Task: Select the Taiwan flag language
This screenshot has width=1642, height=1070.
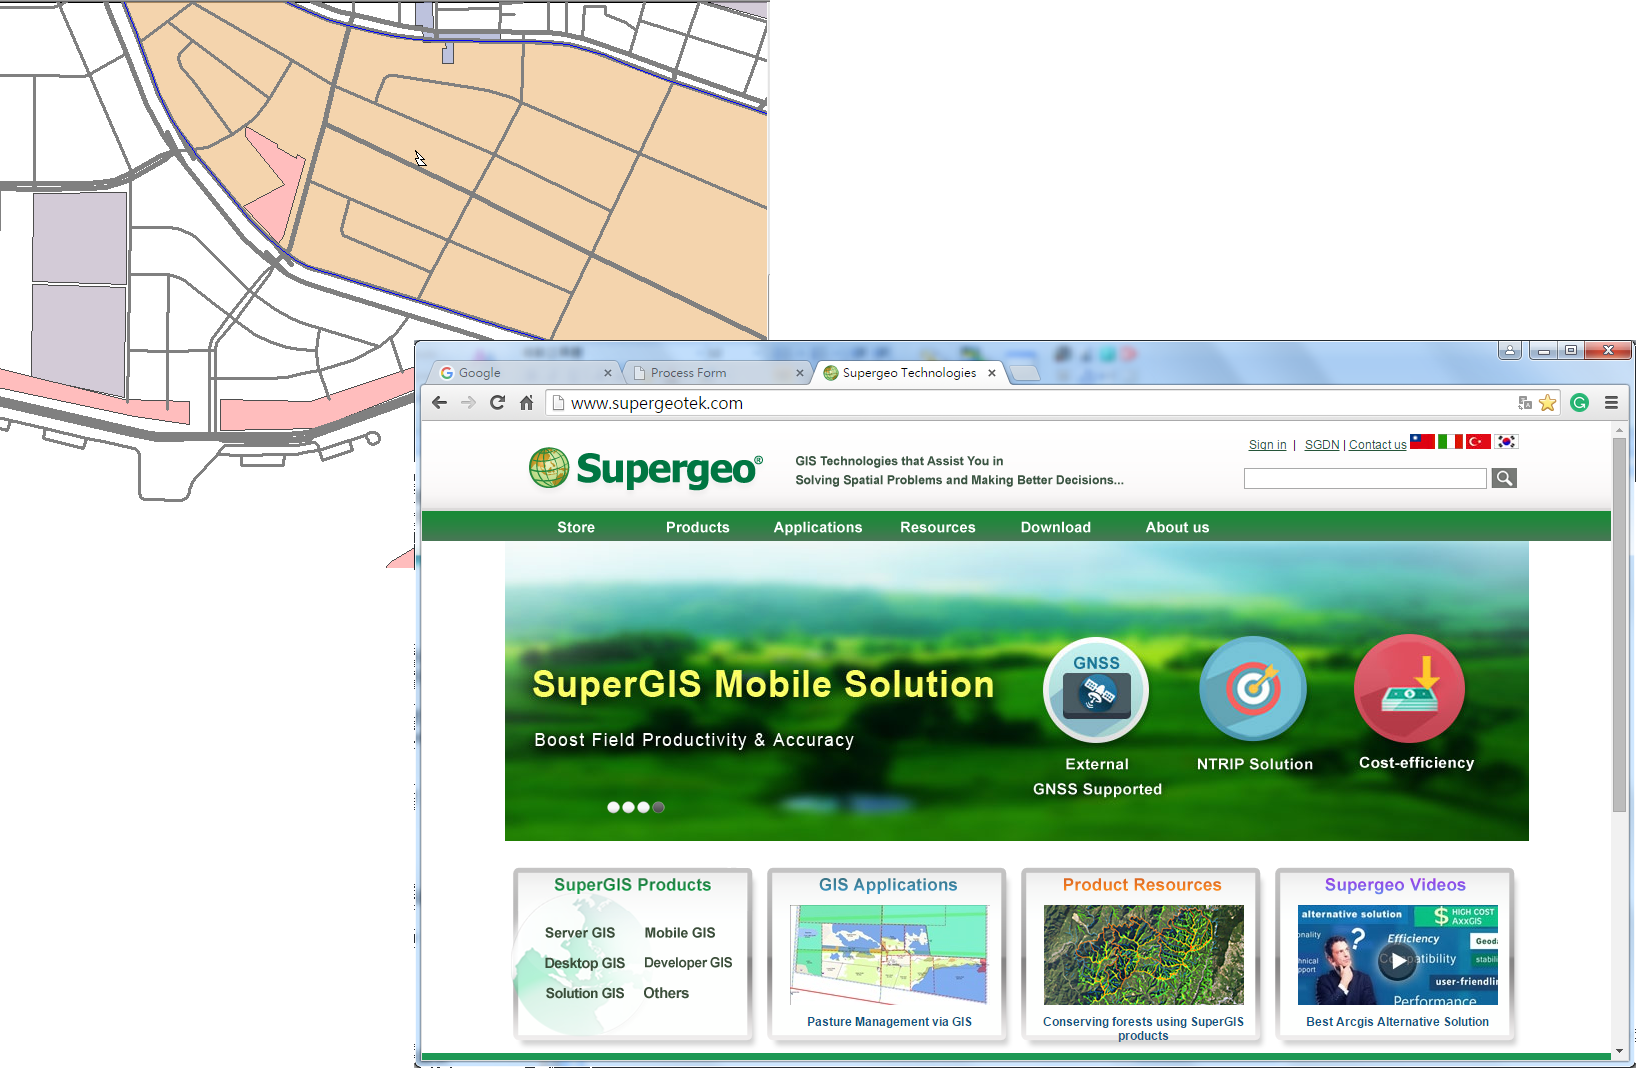Action: (x=1422, y=441)
